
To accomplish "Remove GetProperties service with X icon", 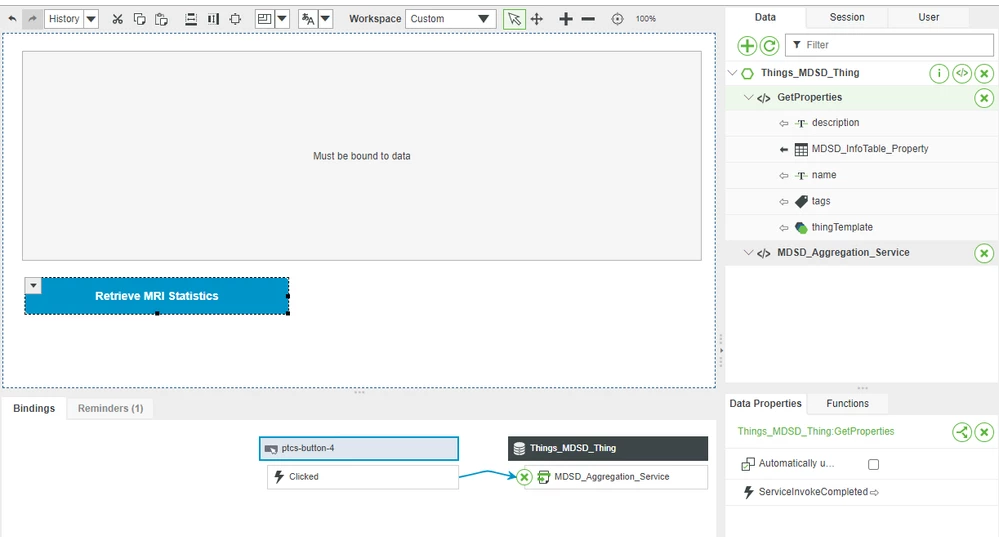I will click(x=984, y=98).
